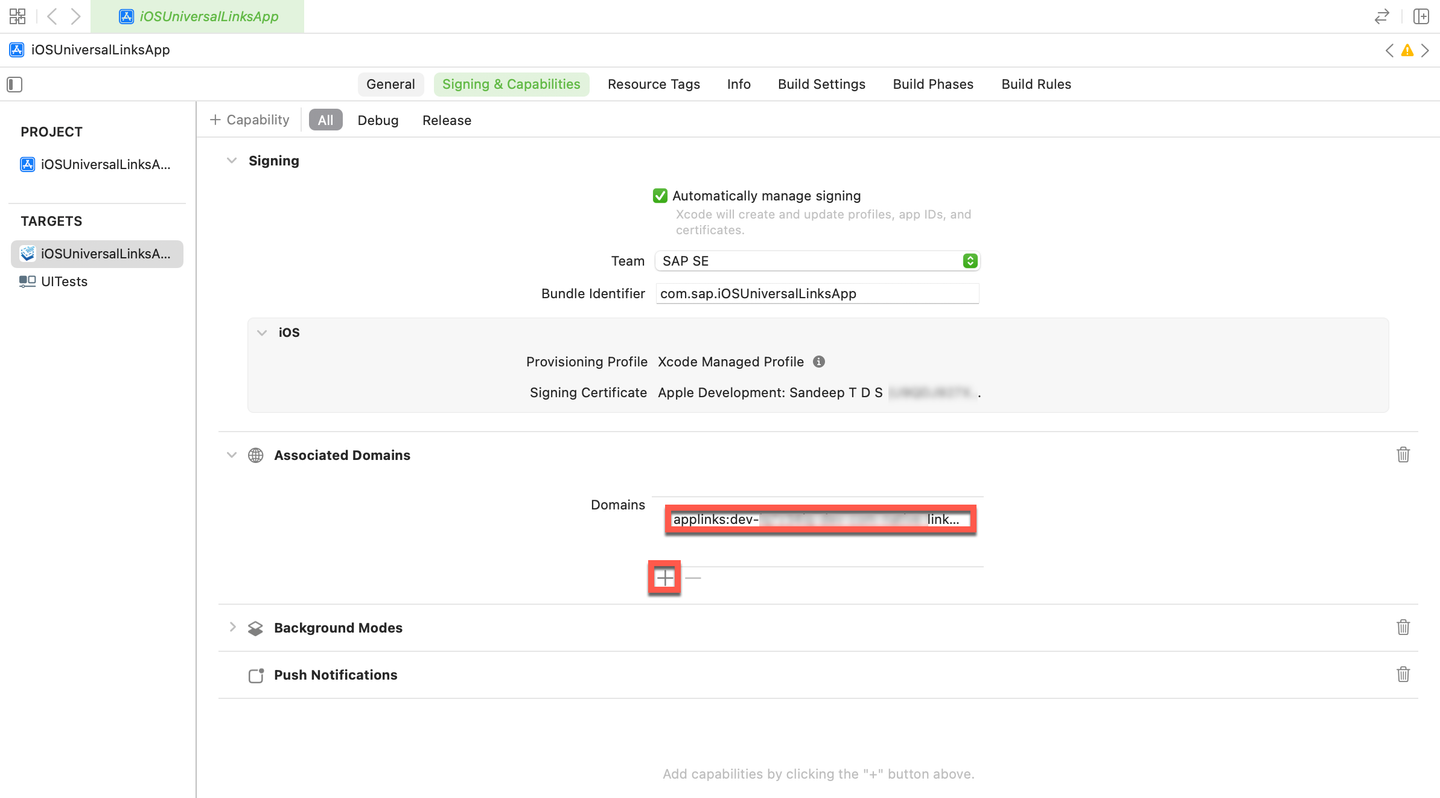
Task: Select the iOSUniversalLinksApp project item
Action: pyautogui.click(x=97, y=165)
